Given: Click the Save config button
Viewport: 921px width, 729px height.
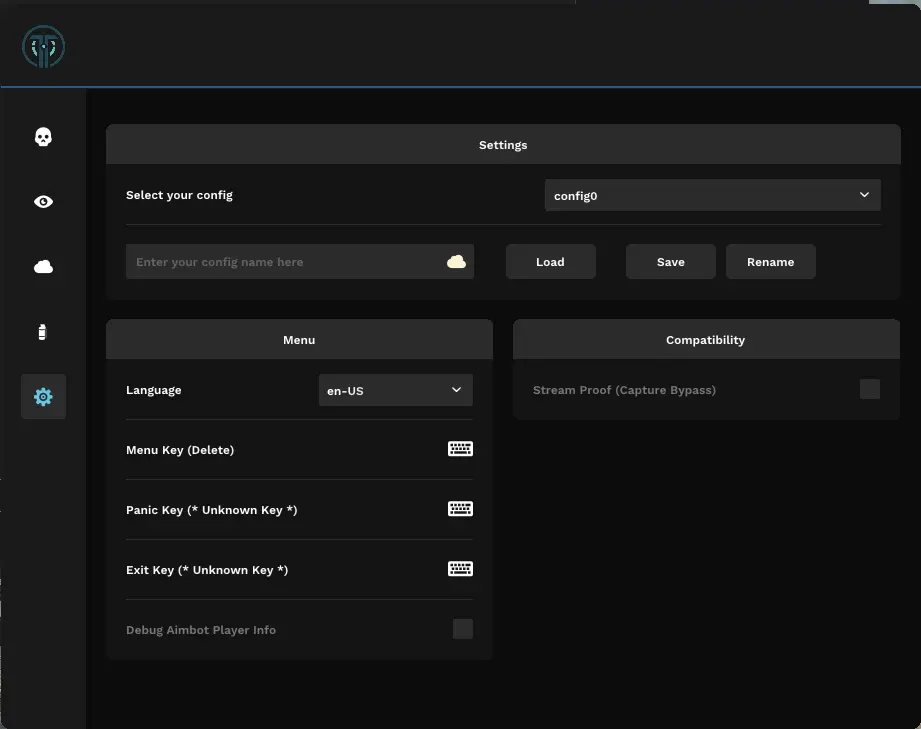Looking at the screenshot, I should [x=671, y=261].
